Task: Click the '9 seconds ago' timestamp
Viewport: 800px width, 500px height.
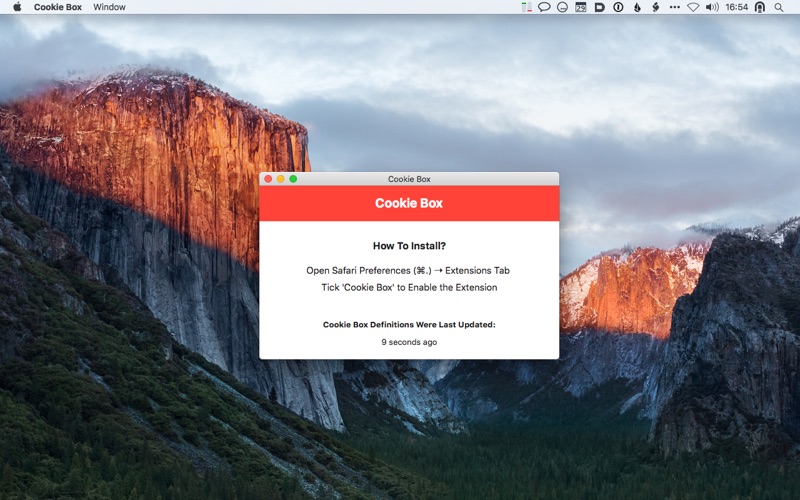Action: click(x=409, y=342)
